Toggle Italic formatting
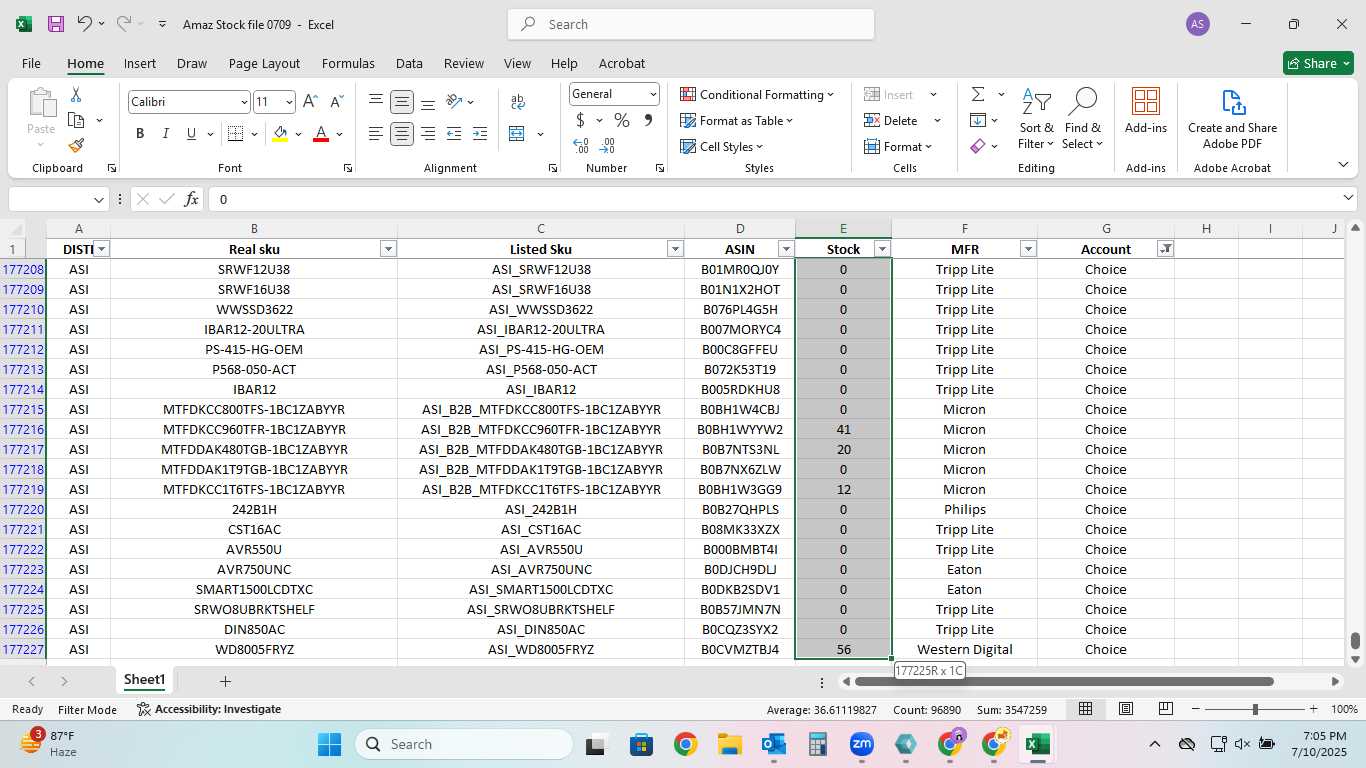1366x768 pixels. (x=166, y=134)
